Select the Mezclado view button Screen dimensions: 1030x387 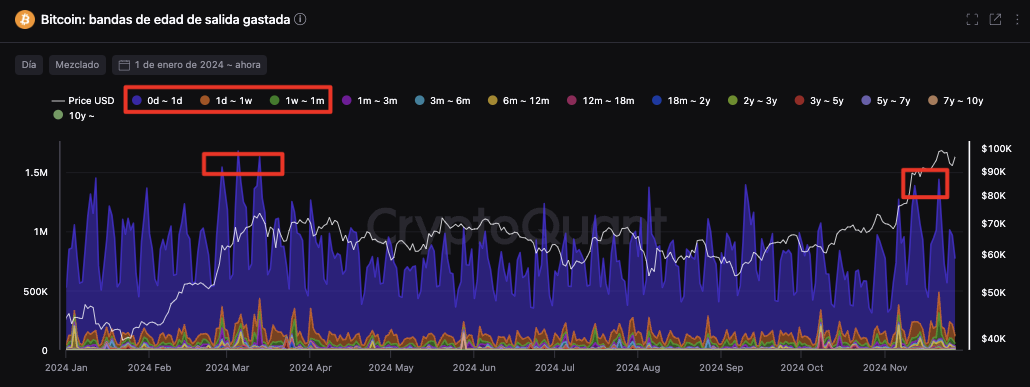click(77, 65)
